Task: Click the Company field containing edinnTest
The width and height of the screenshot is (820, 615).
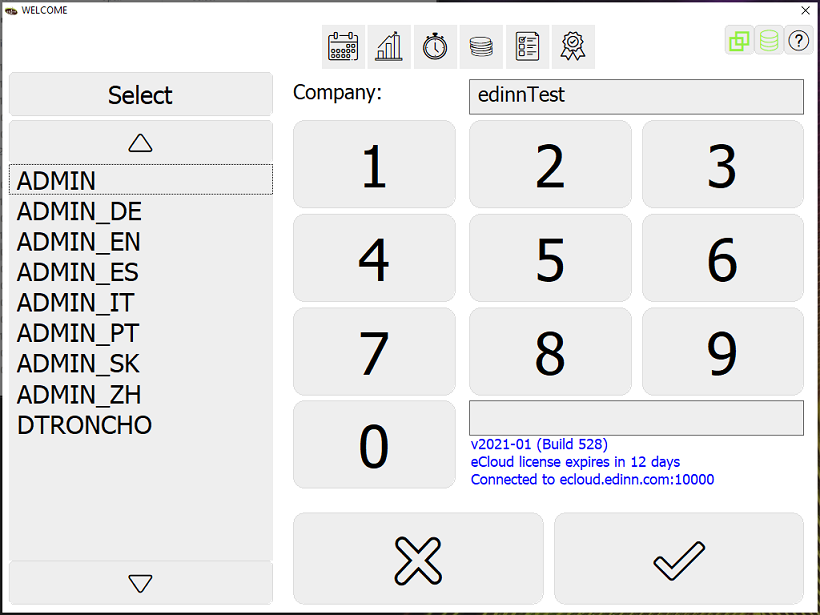Action: (636, 97)
